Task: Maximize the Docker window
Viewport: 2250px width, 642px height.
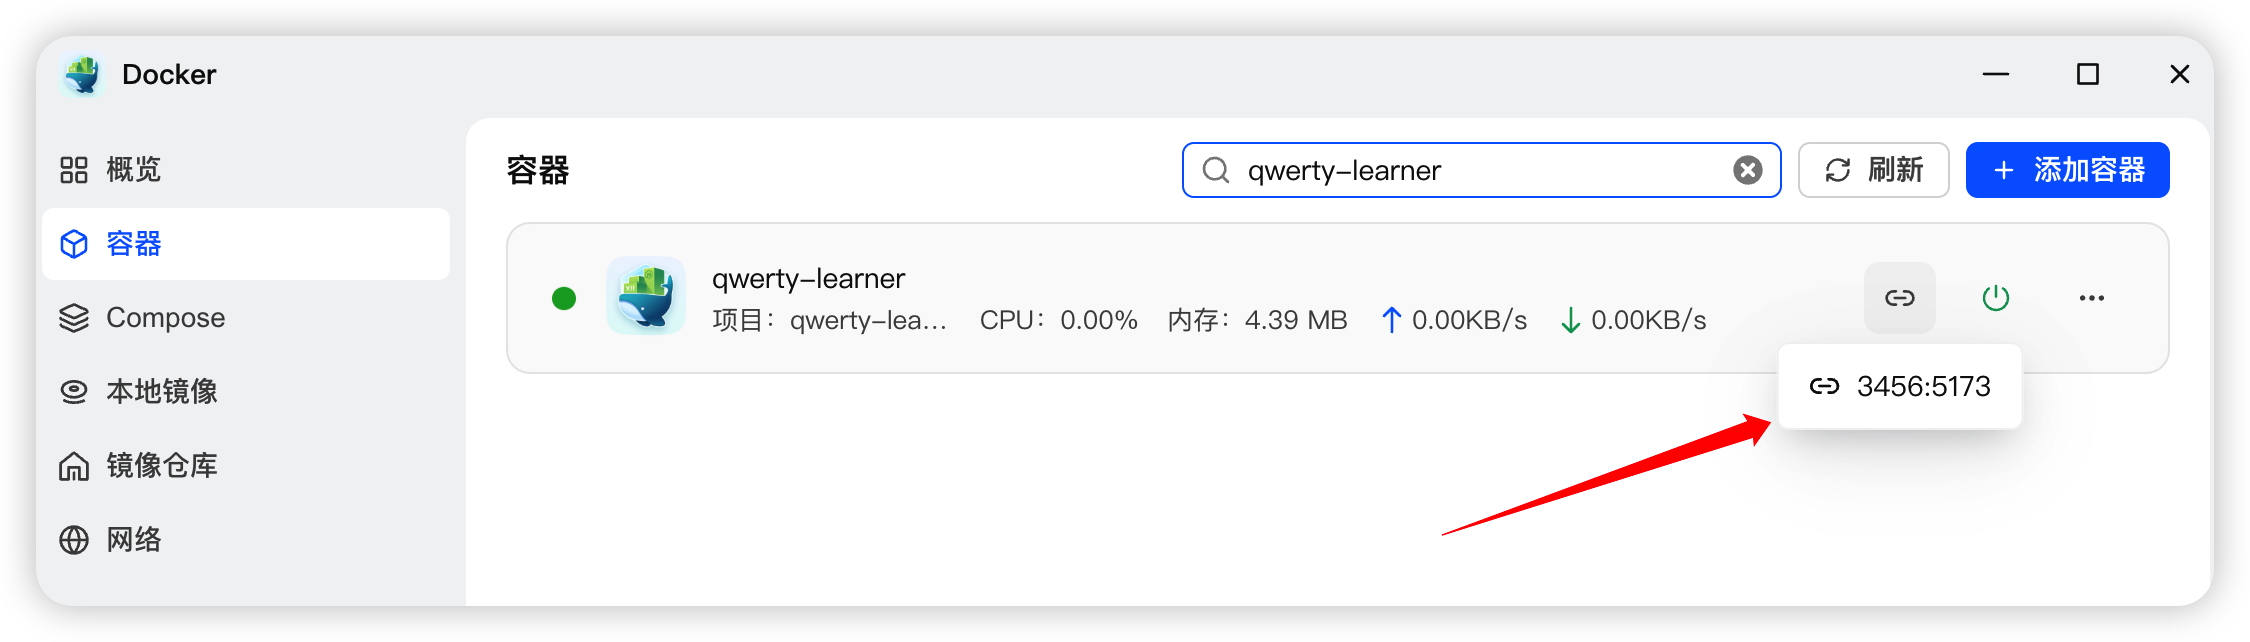Action: coord(2087,75)
